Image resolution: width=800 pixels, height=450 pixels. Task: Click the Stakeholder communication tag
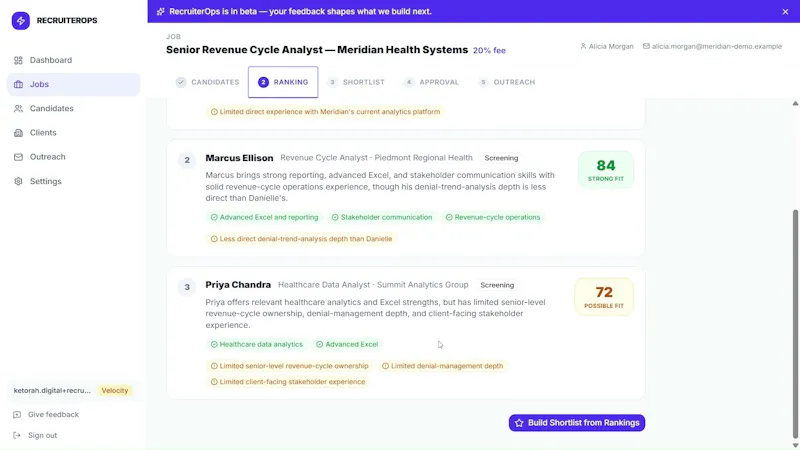[x=382, y=217]
